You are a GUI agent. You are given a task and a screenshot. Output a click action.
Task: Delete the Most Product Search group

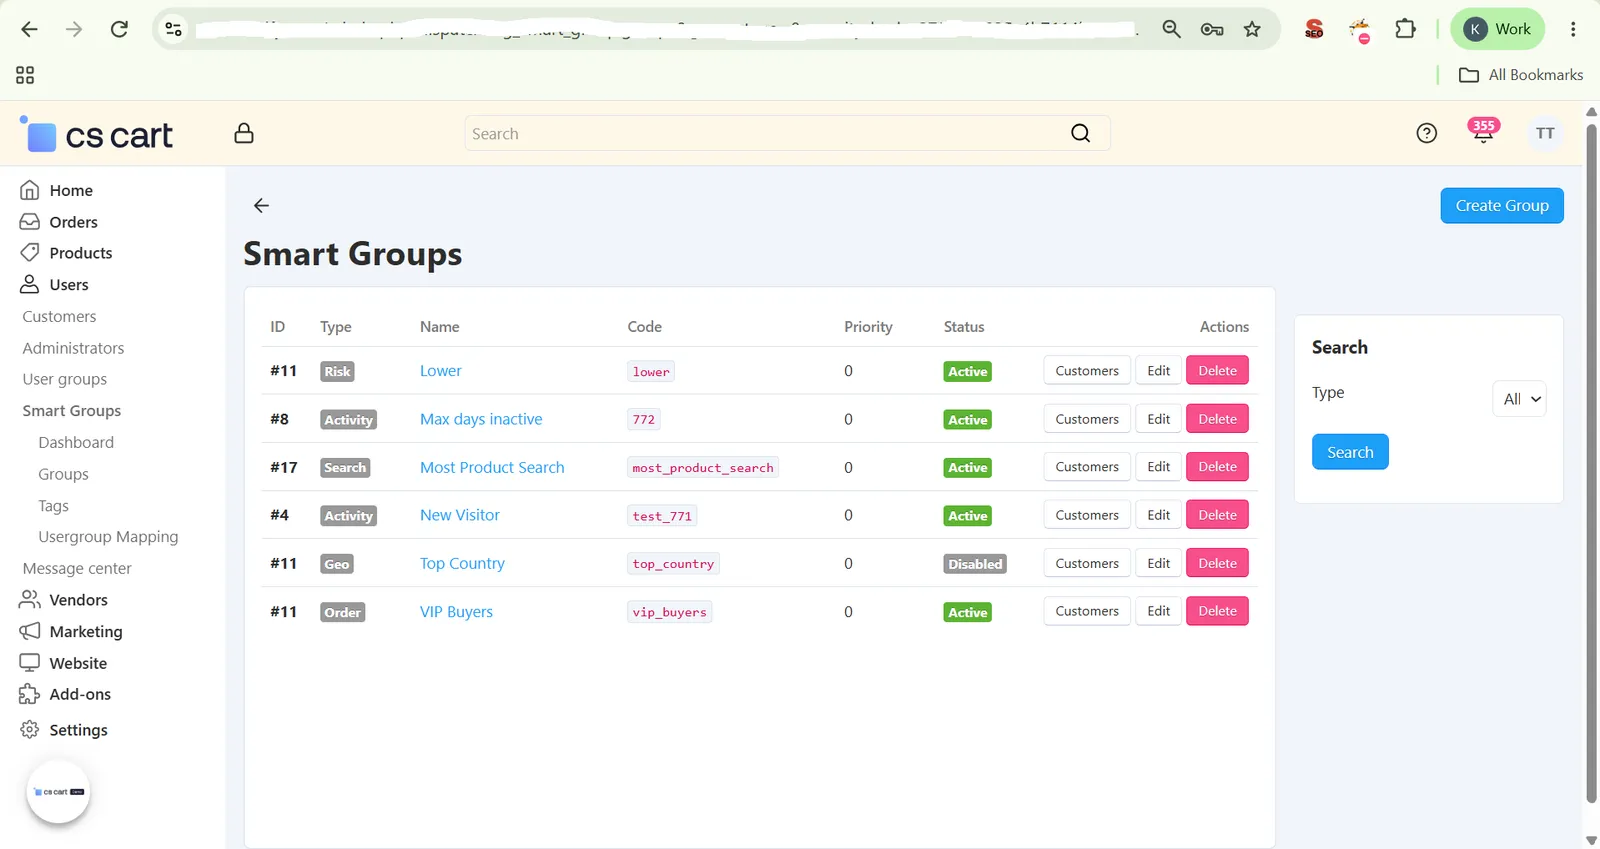click(x=1217, y=467)
